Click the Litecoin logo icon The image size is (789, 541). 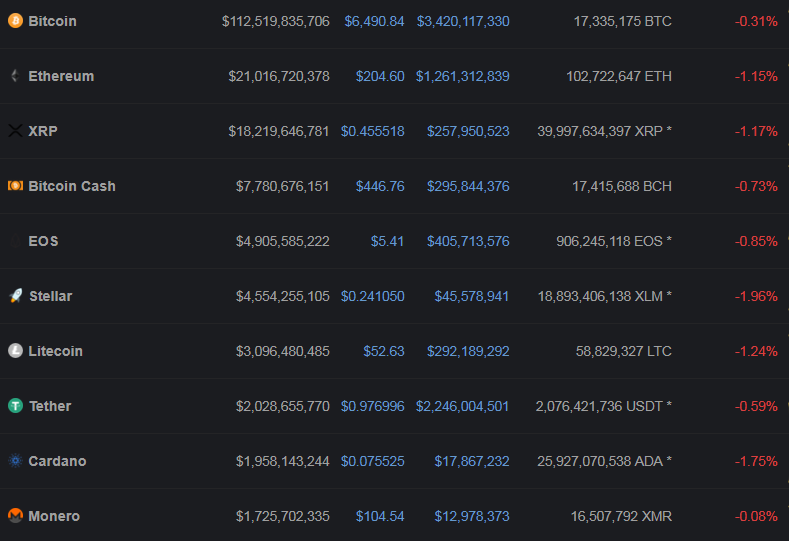[x=15, y=351]
